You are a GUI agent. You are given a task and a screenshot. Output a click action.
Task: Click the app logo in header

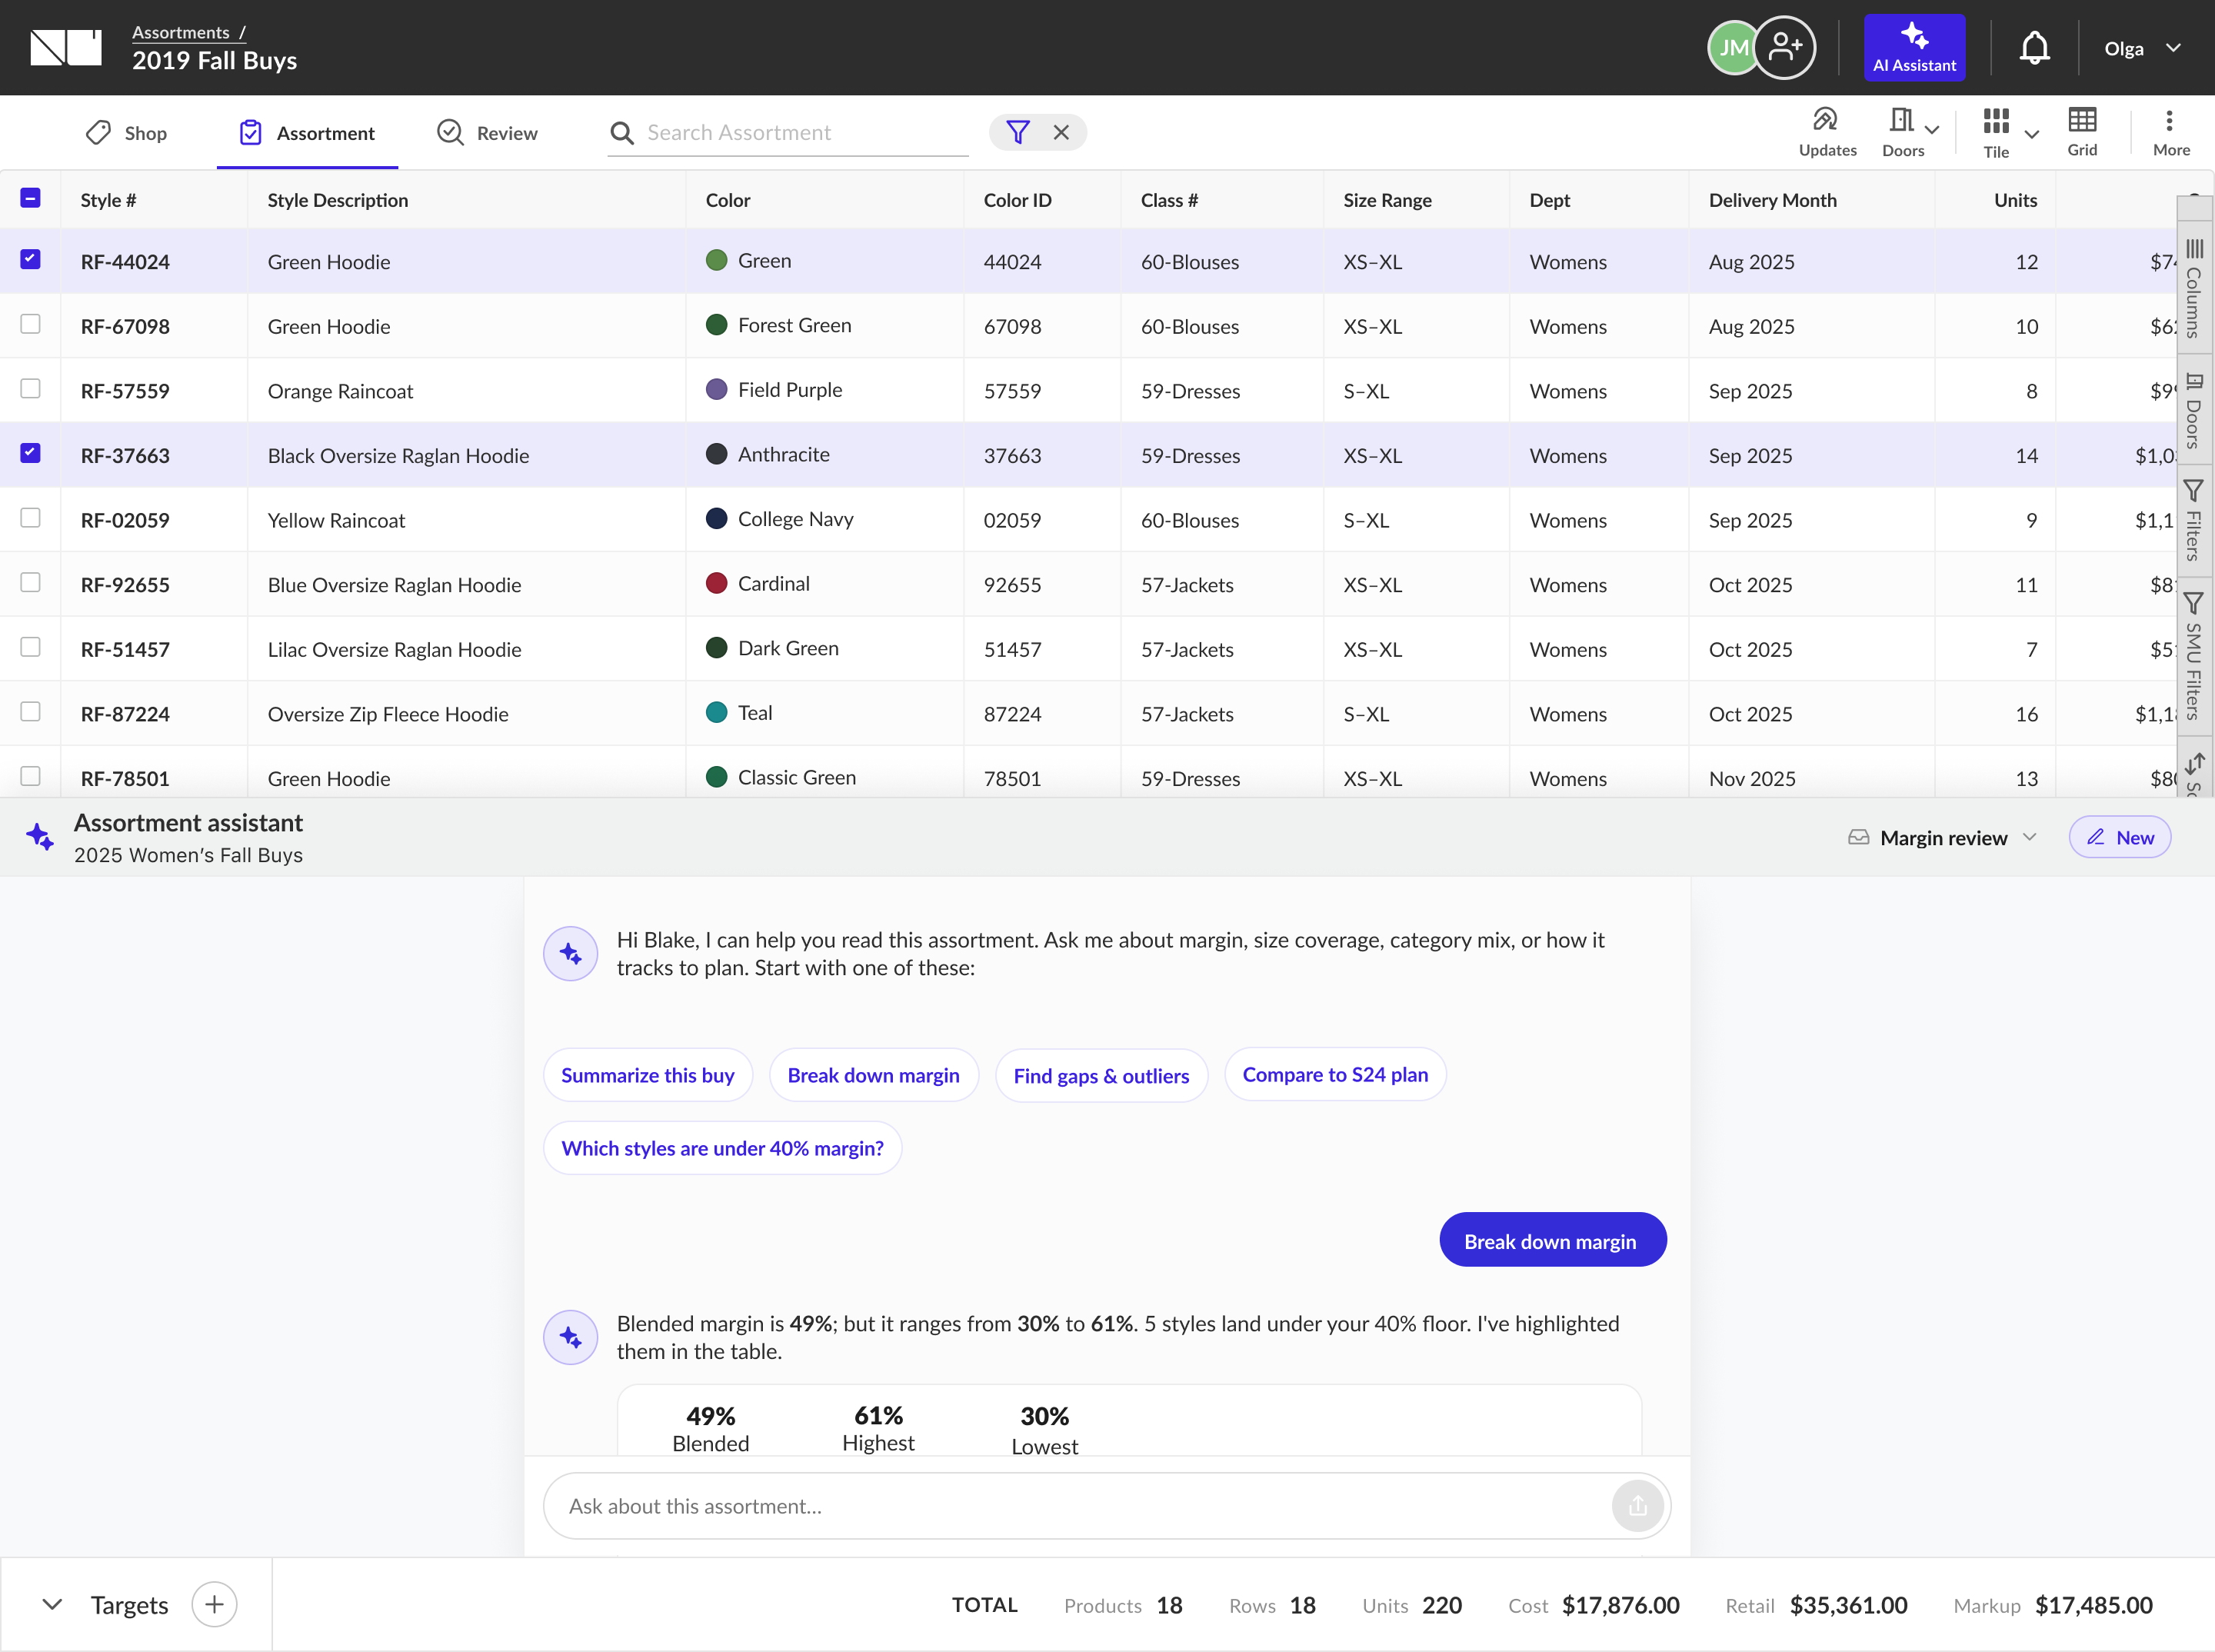tap(66, 47)
